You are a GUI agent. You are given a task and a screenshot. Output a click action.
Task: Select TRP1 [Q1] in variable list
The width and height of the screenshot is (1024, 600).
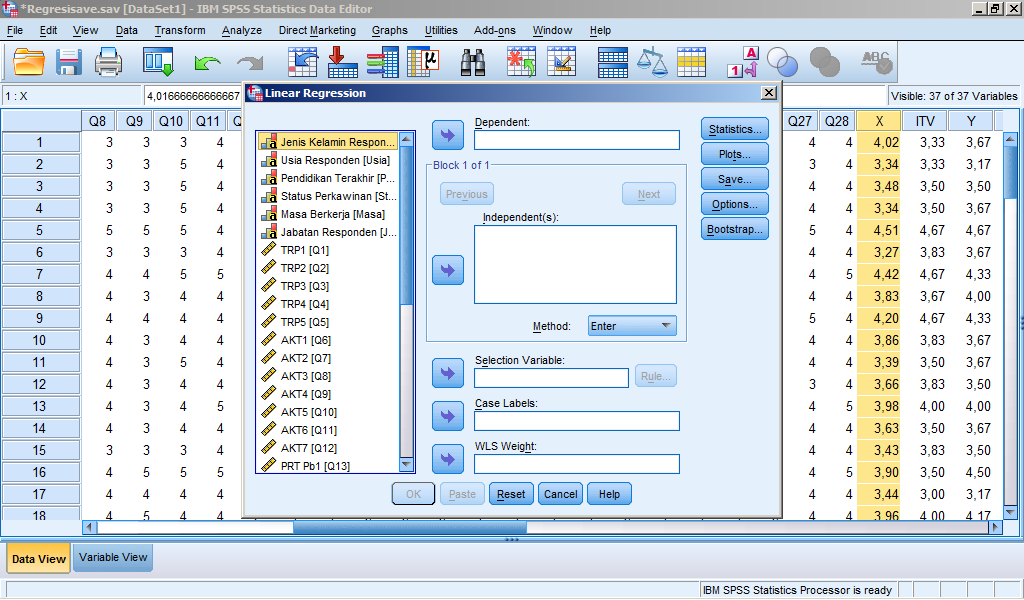pyautogui.click(x=328, y=250)
